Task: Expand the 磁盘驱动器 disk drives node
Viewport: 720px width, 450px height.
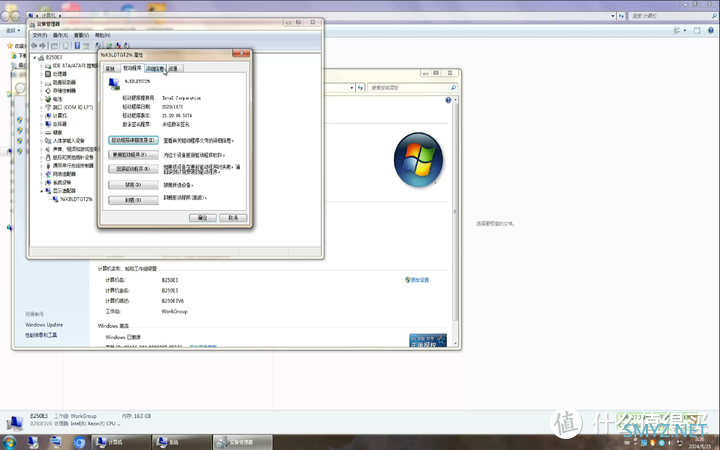Action: coord(41,82)
